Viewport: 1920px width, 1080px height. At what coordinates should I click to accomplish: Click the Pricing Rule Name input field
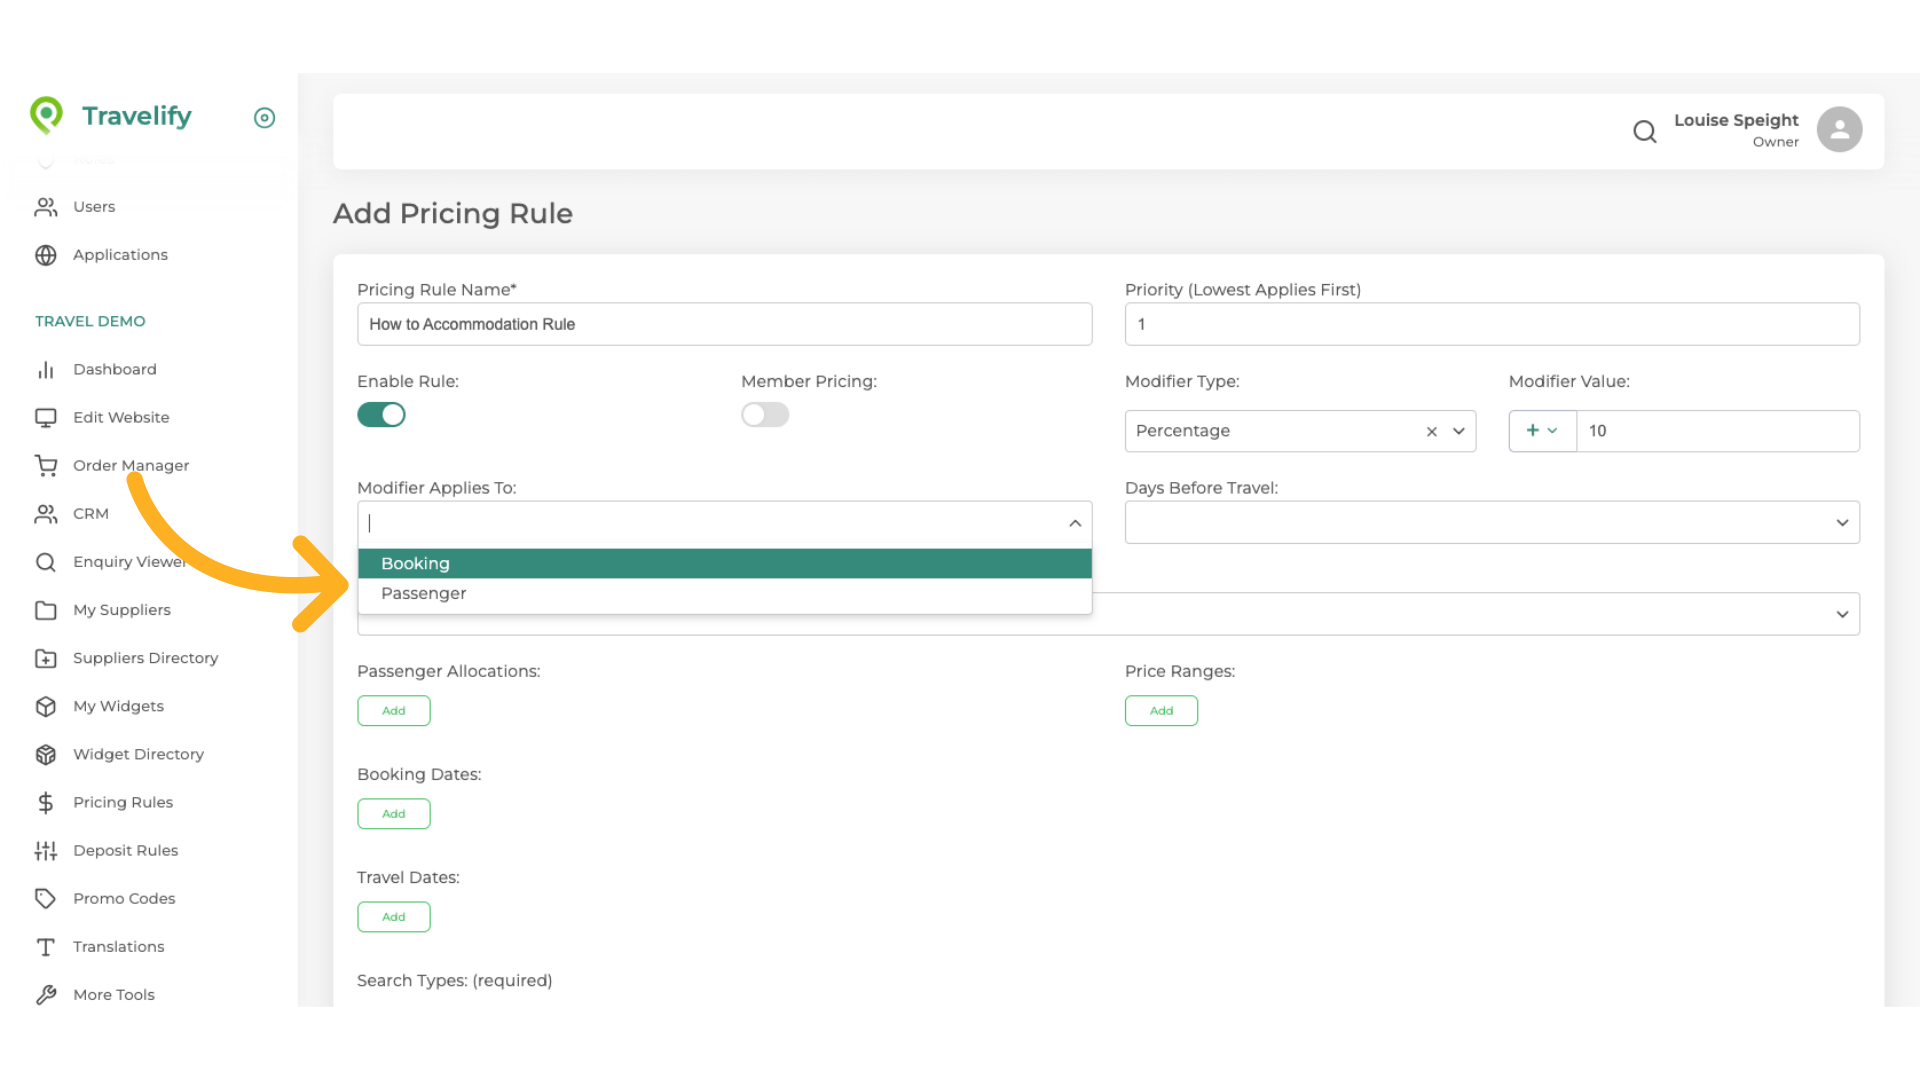[724, 324]
